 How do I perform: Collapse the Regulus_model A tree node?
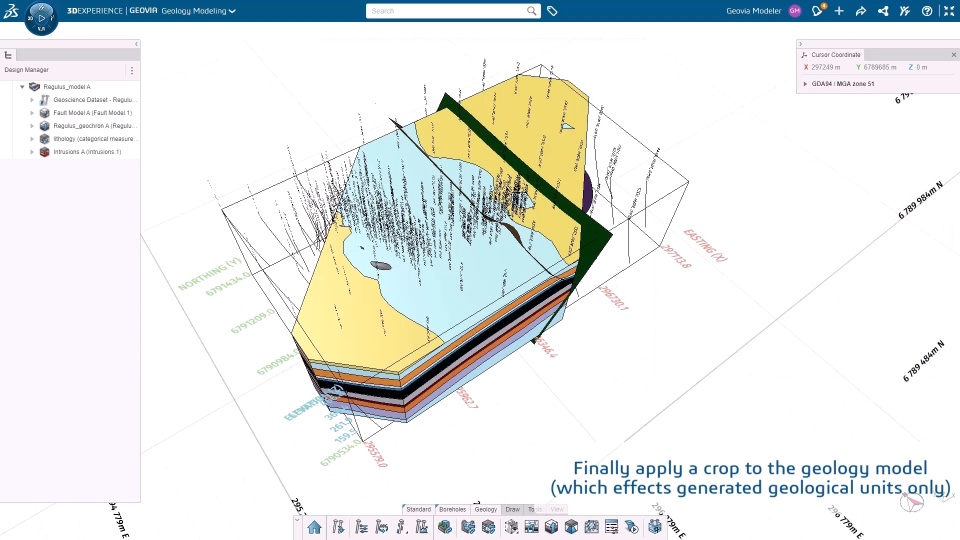tap(23, 87)
